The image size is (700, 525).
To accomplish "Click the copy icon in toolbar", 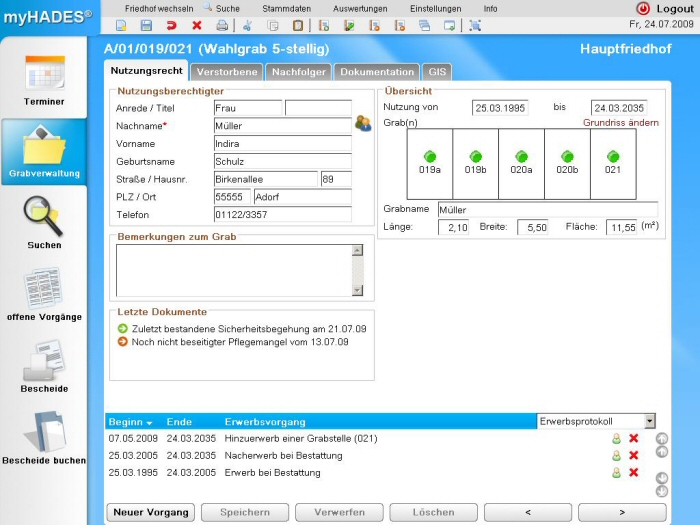I will [273, 26].
